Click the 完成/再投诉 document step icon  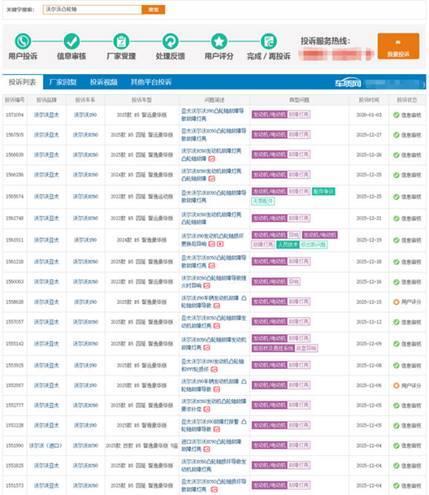269,42
